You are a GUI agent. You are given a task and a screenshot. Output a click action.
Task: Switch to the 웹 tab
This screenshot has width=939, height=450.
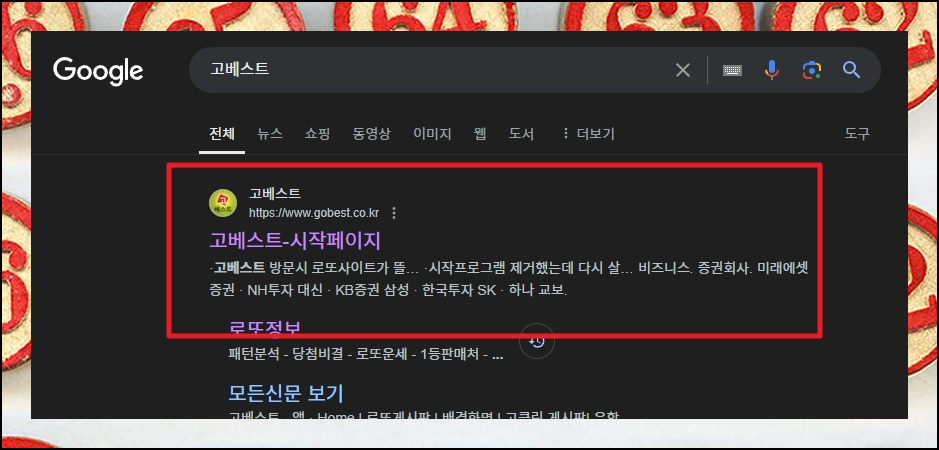tap(480, 134)
